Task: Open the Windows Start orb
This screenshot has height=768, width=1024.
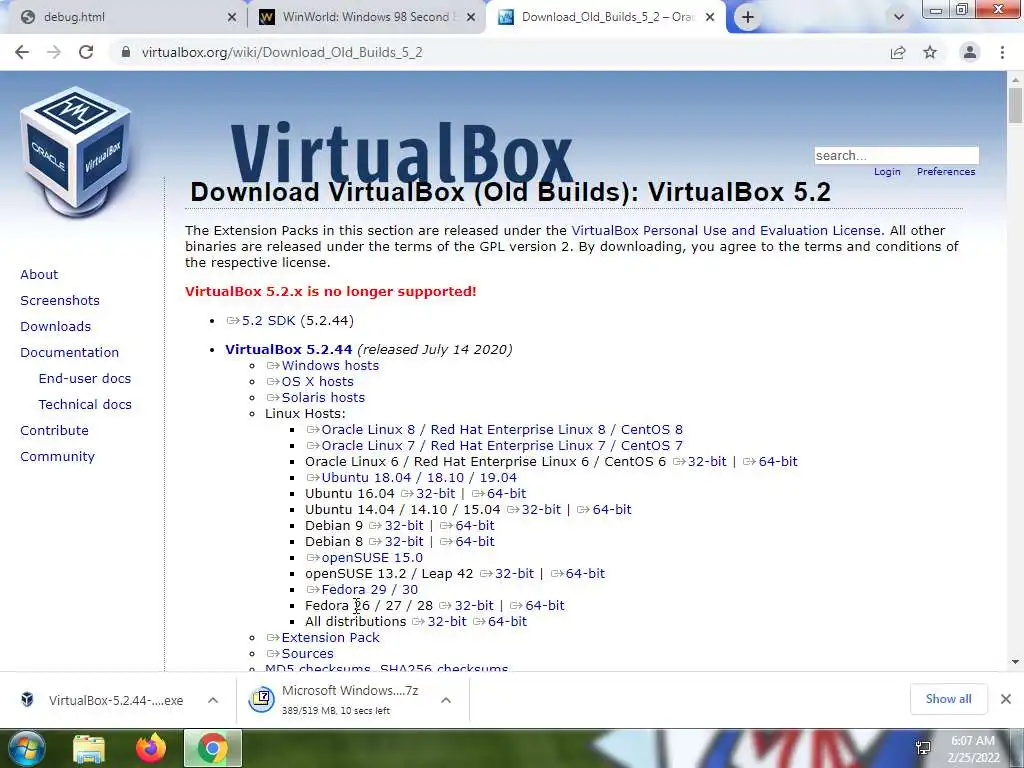Action: tap(26, 748)
